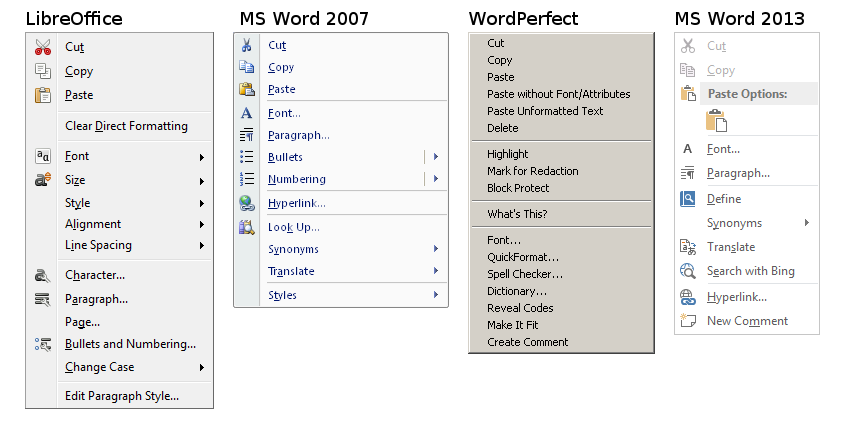Click the clipboard Paste icon in LibreOffice menu
845x431 pixels.
coord(42,96)
